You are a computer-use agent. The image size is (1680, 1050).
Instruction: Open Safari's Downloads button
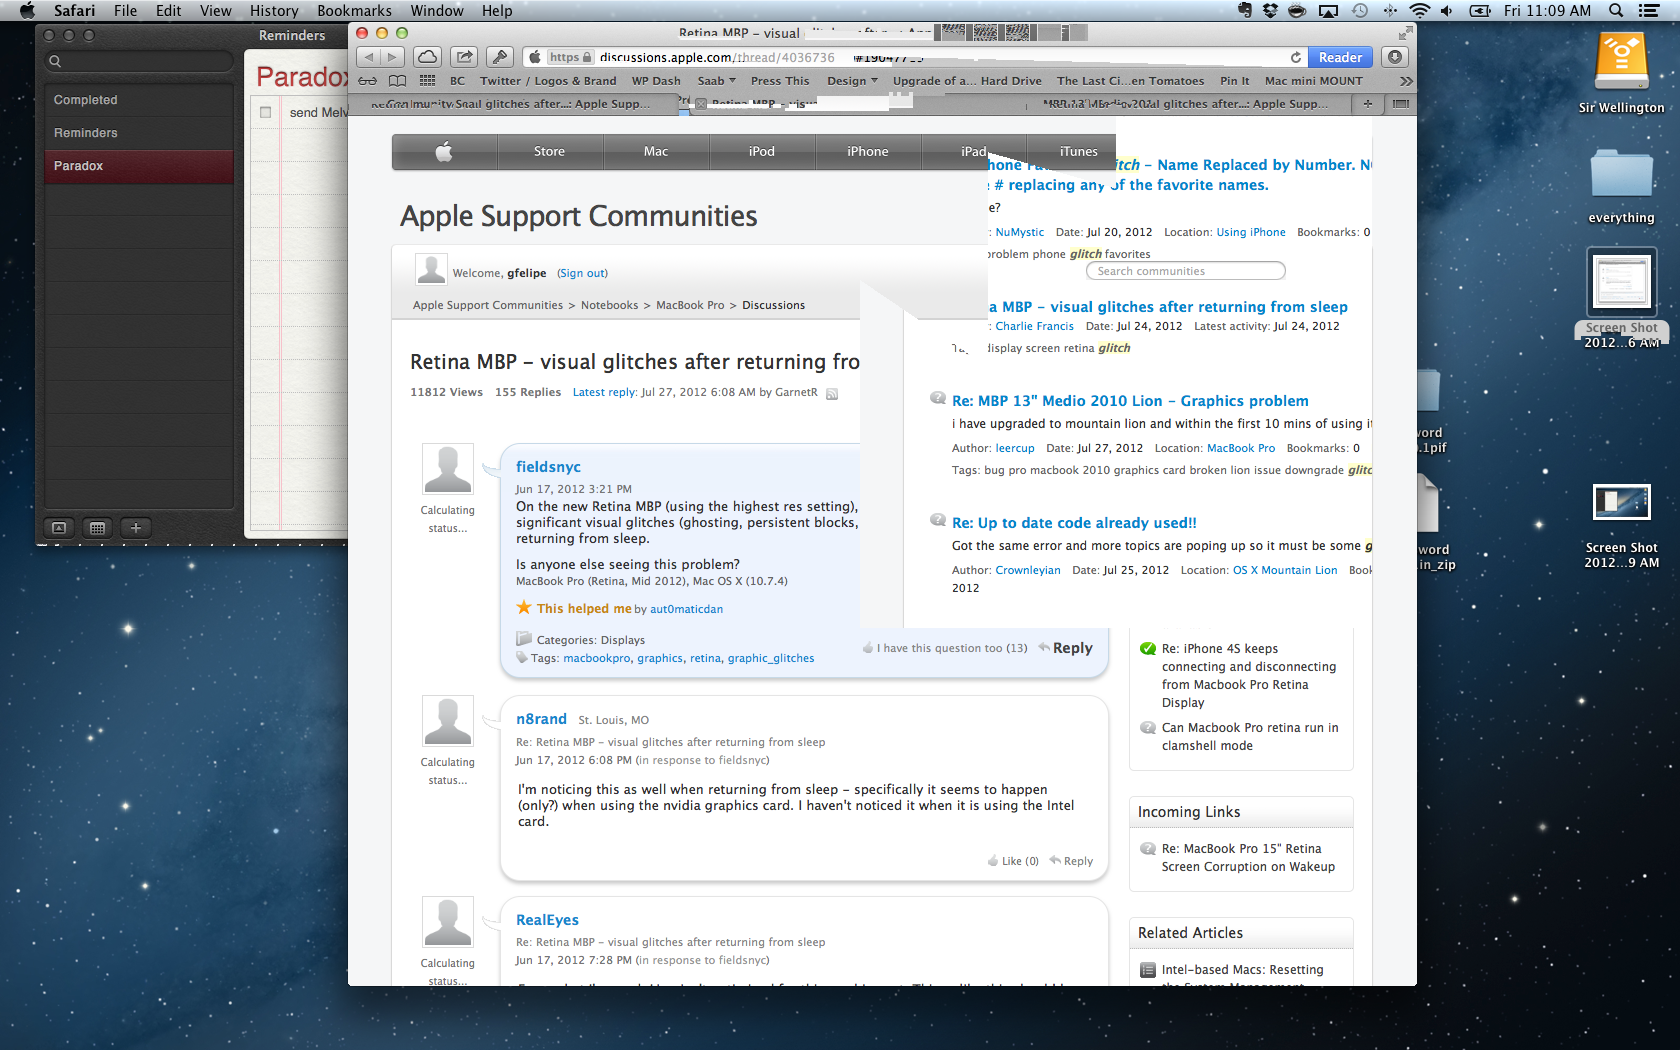pos(1396,57)
